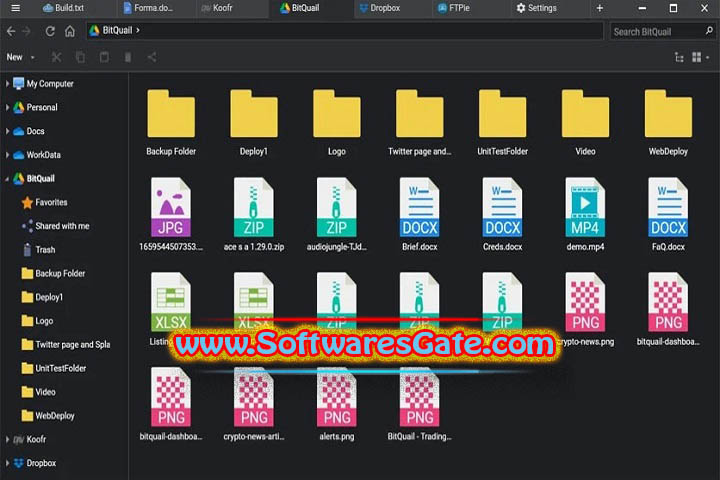The height and width of the screenshot is (480, 720).
Task: Open the view options dropdown arrow
Action: coord(708,58)
